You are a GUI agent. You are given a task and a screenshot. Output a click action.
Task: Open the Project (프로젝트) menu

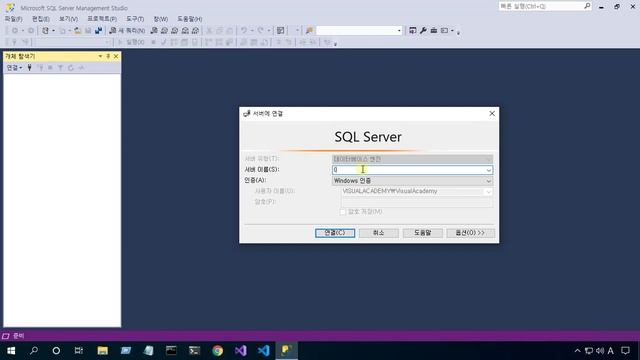(102, 19)
